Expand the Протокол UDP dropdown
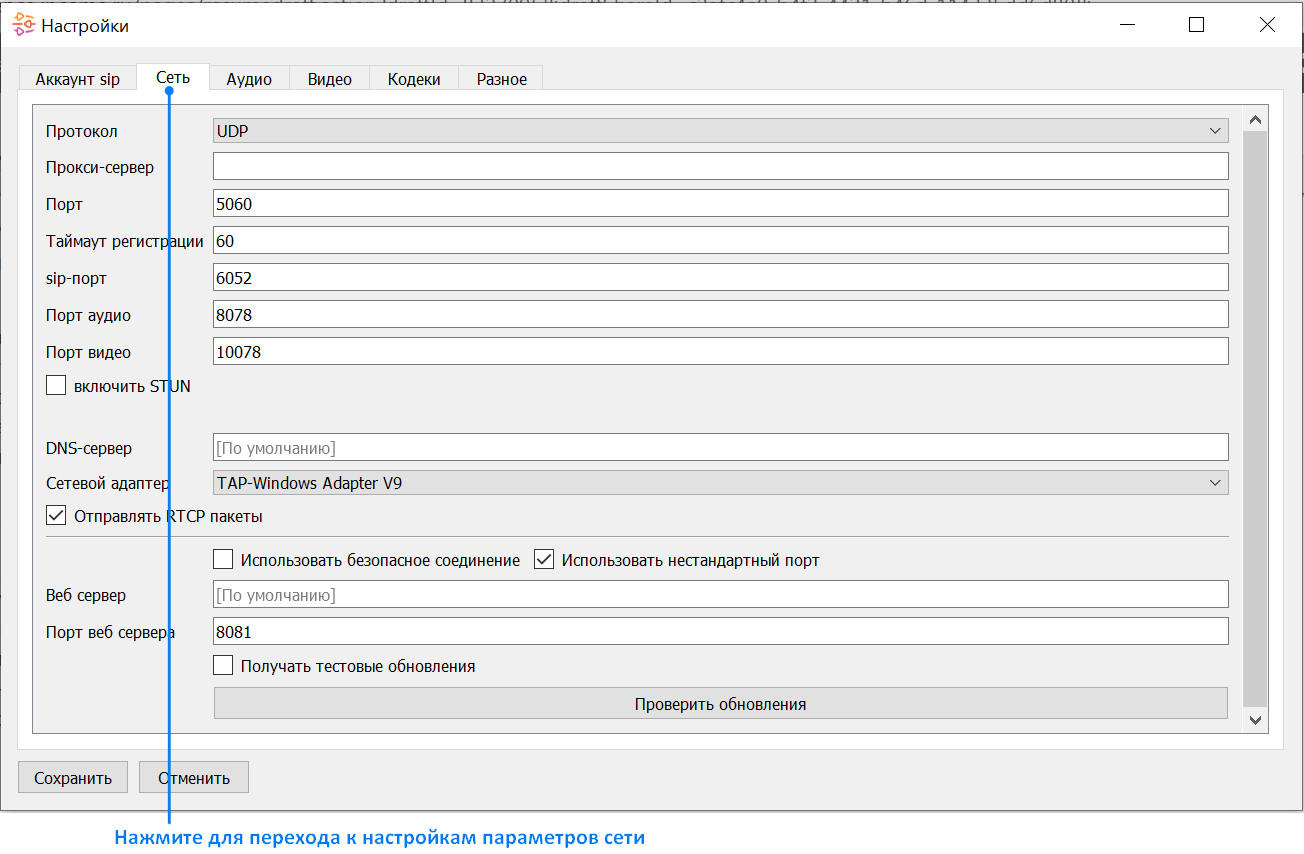The width and height of the screenshot is (1304, 854). click(x=721, y=131)
